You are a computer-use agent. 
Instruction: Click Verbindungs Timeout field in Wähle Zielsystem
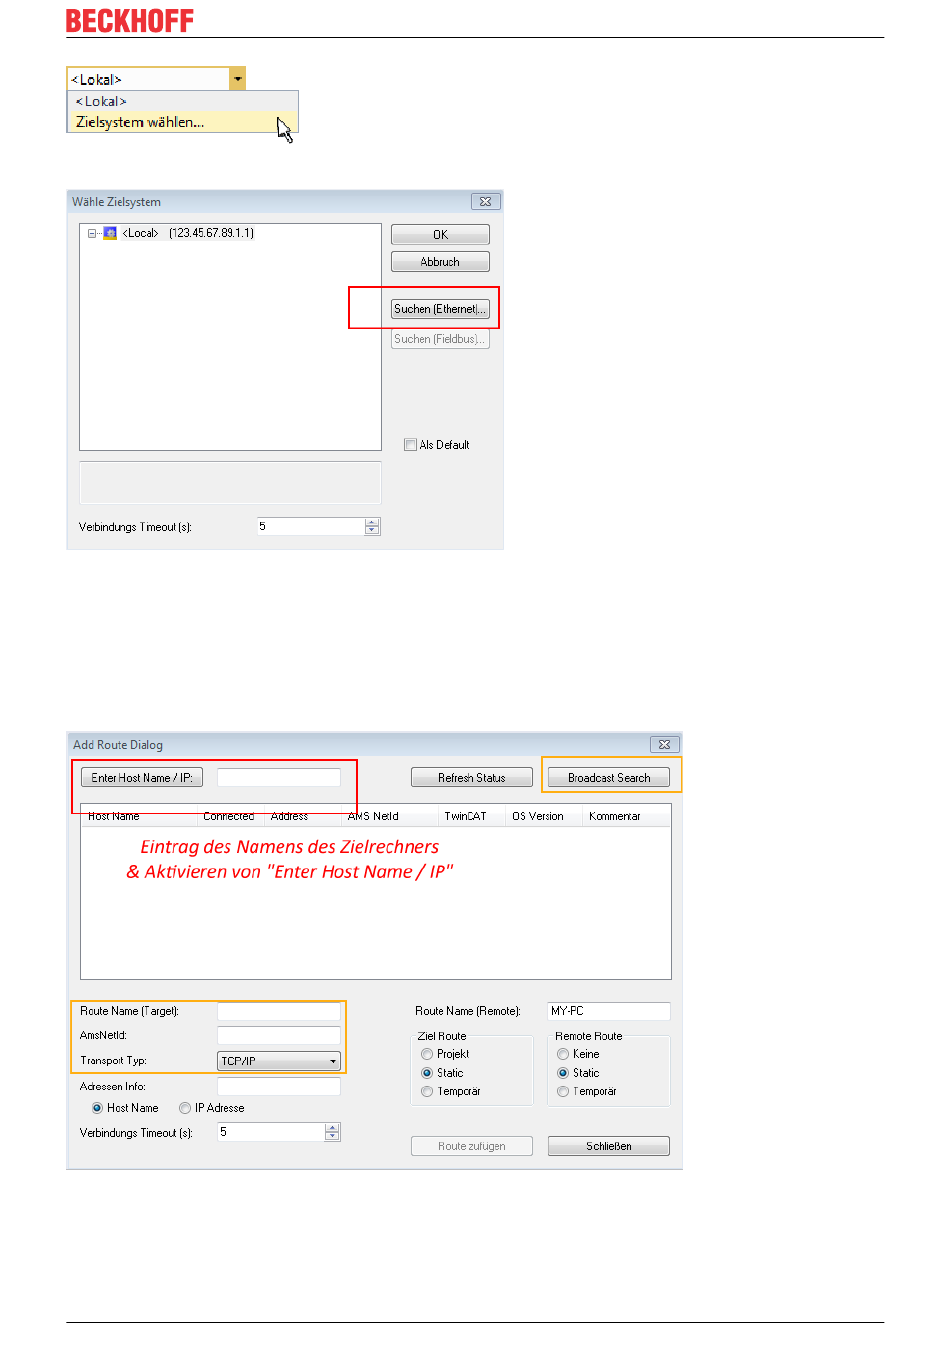311,526
